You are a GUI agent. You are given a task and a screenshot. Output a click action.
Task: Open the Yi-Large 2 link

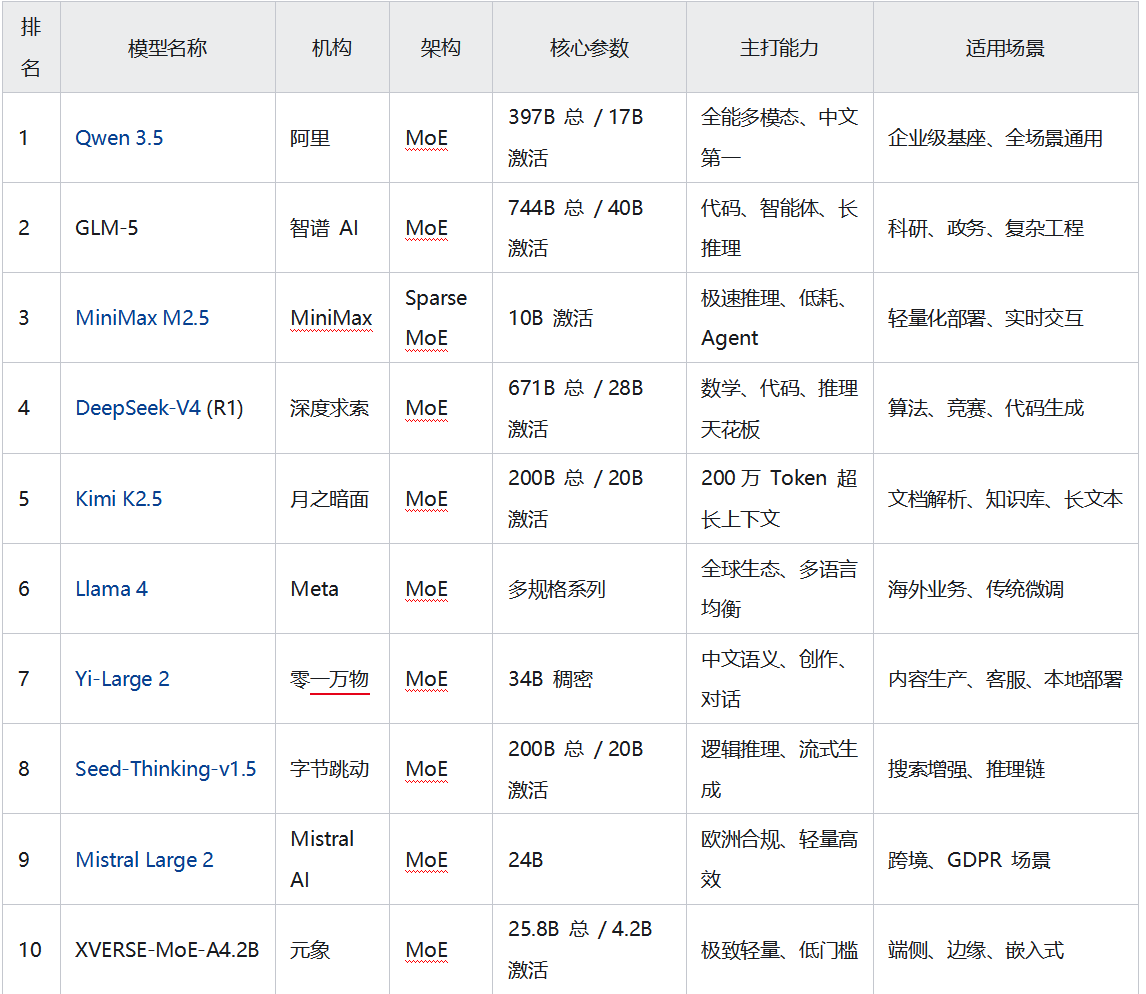pyautogui.click(x=122, y=679)
